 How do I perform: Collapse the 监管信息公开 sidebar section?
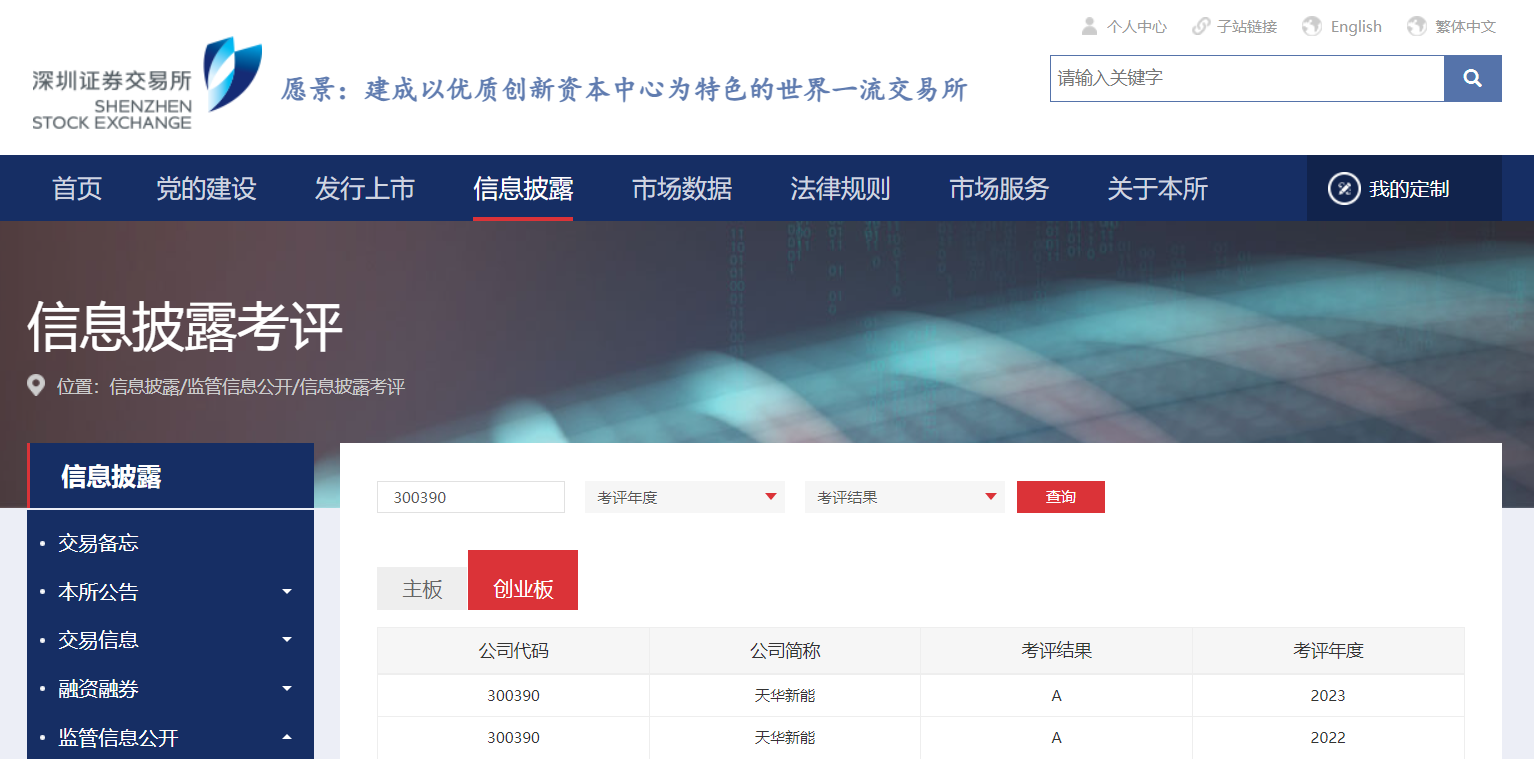[287, 738]
